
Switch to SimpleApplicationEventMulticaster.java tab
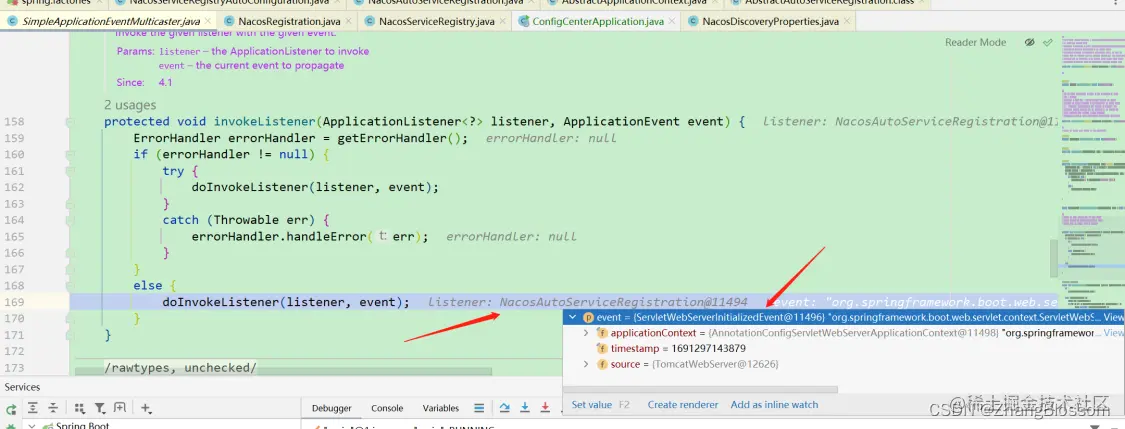(x=110, y=22)
